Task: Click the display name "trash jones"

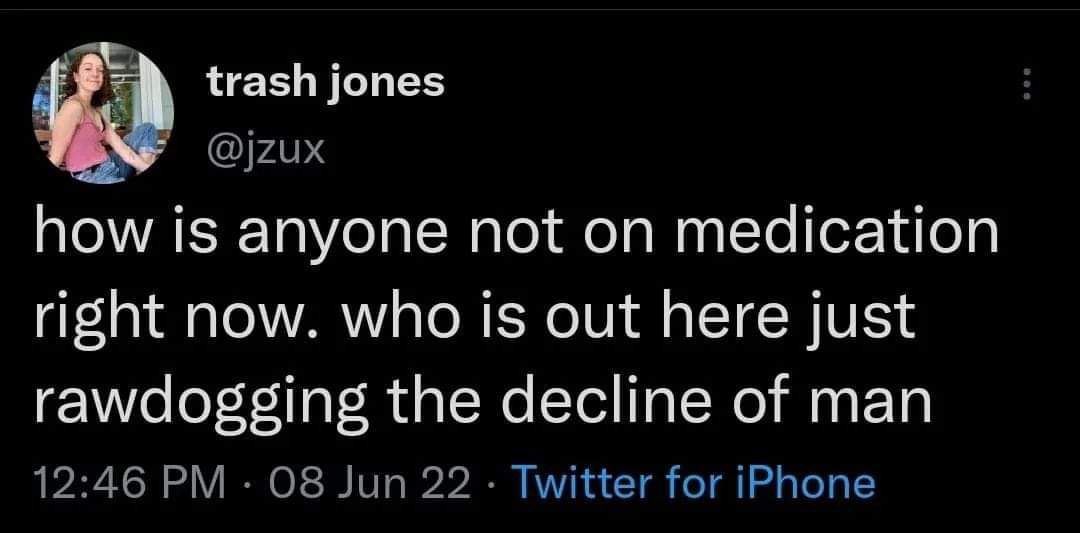Action: click(x=325, y=84)
